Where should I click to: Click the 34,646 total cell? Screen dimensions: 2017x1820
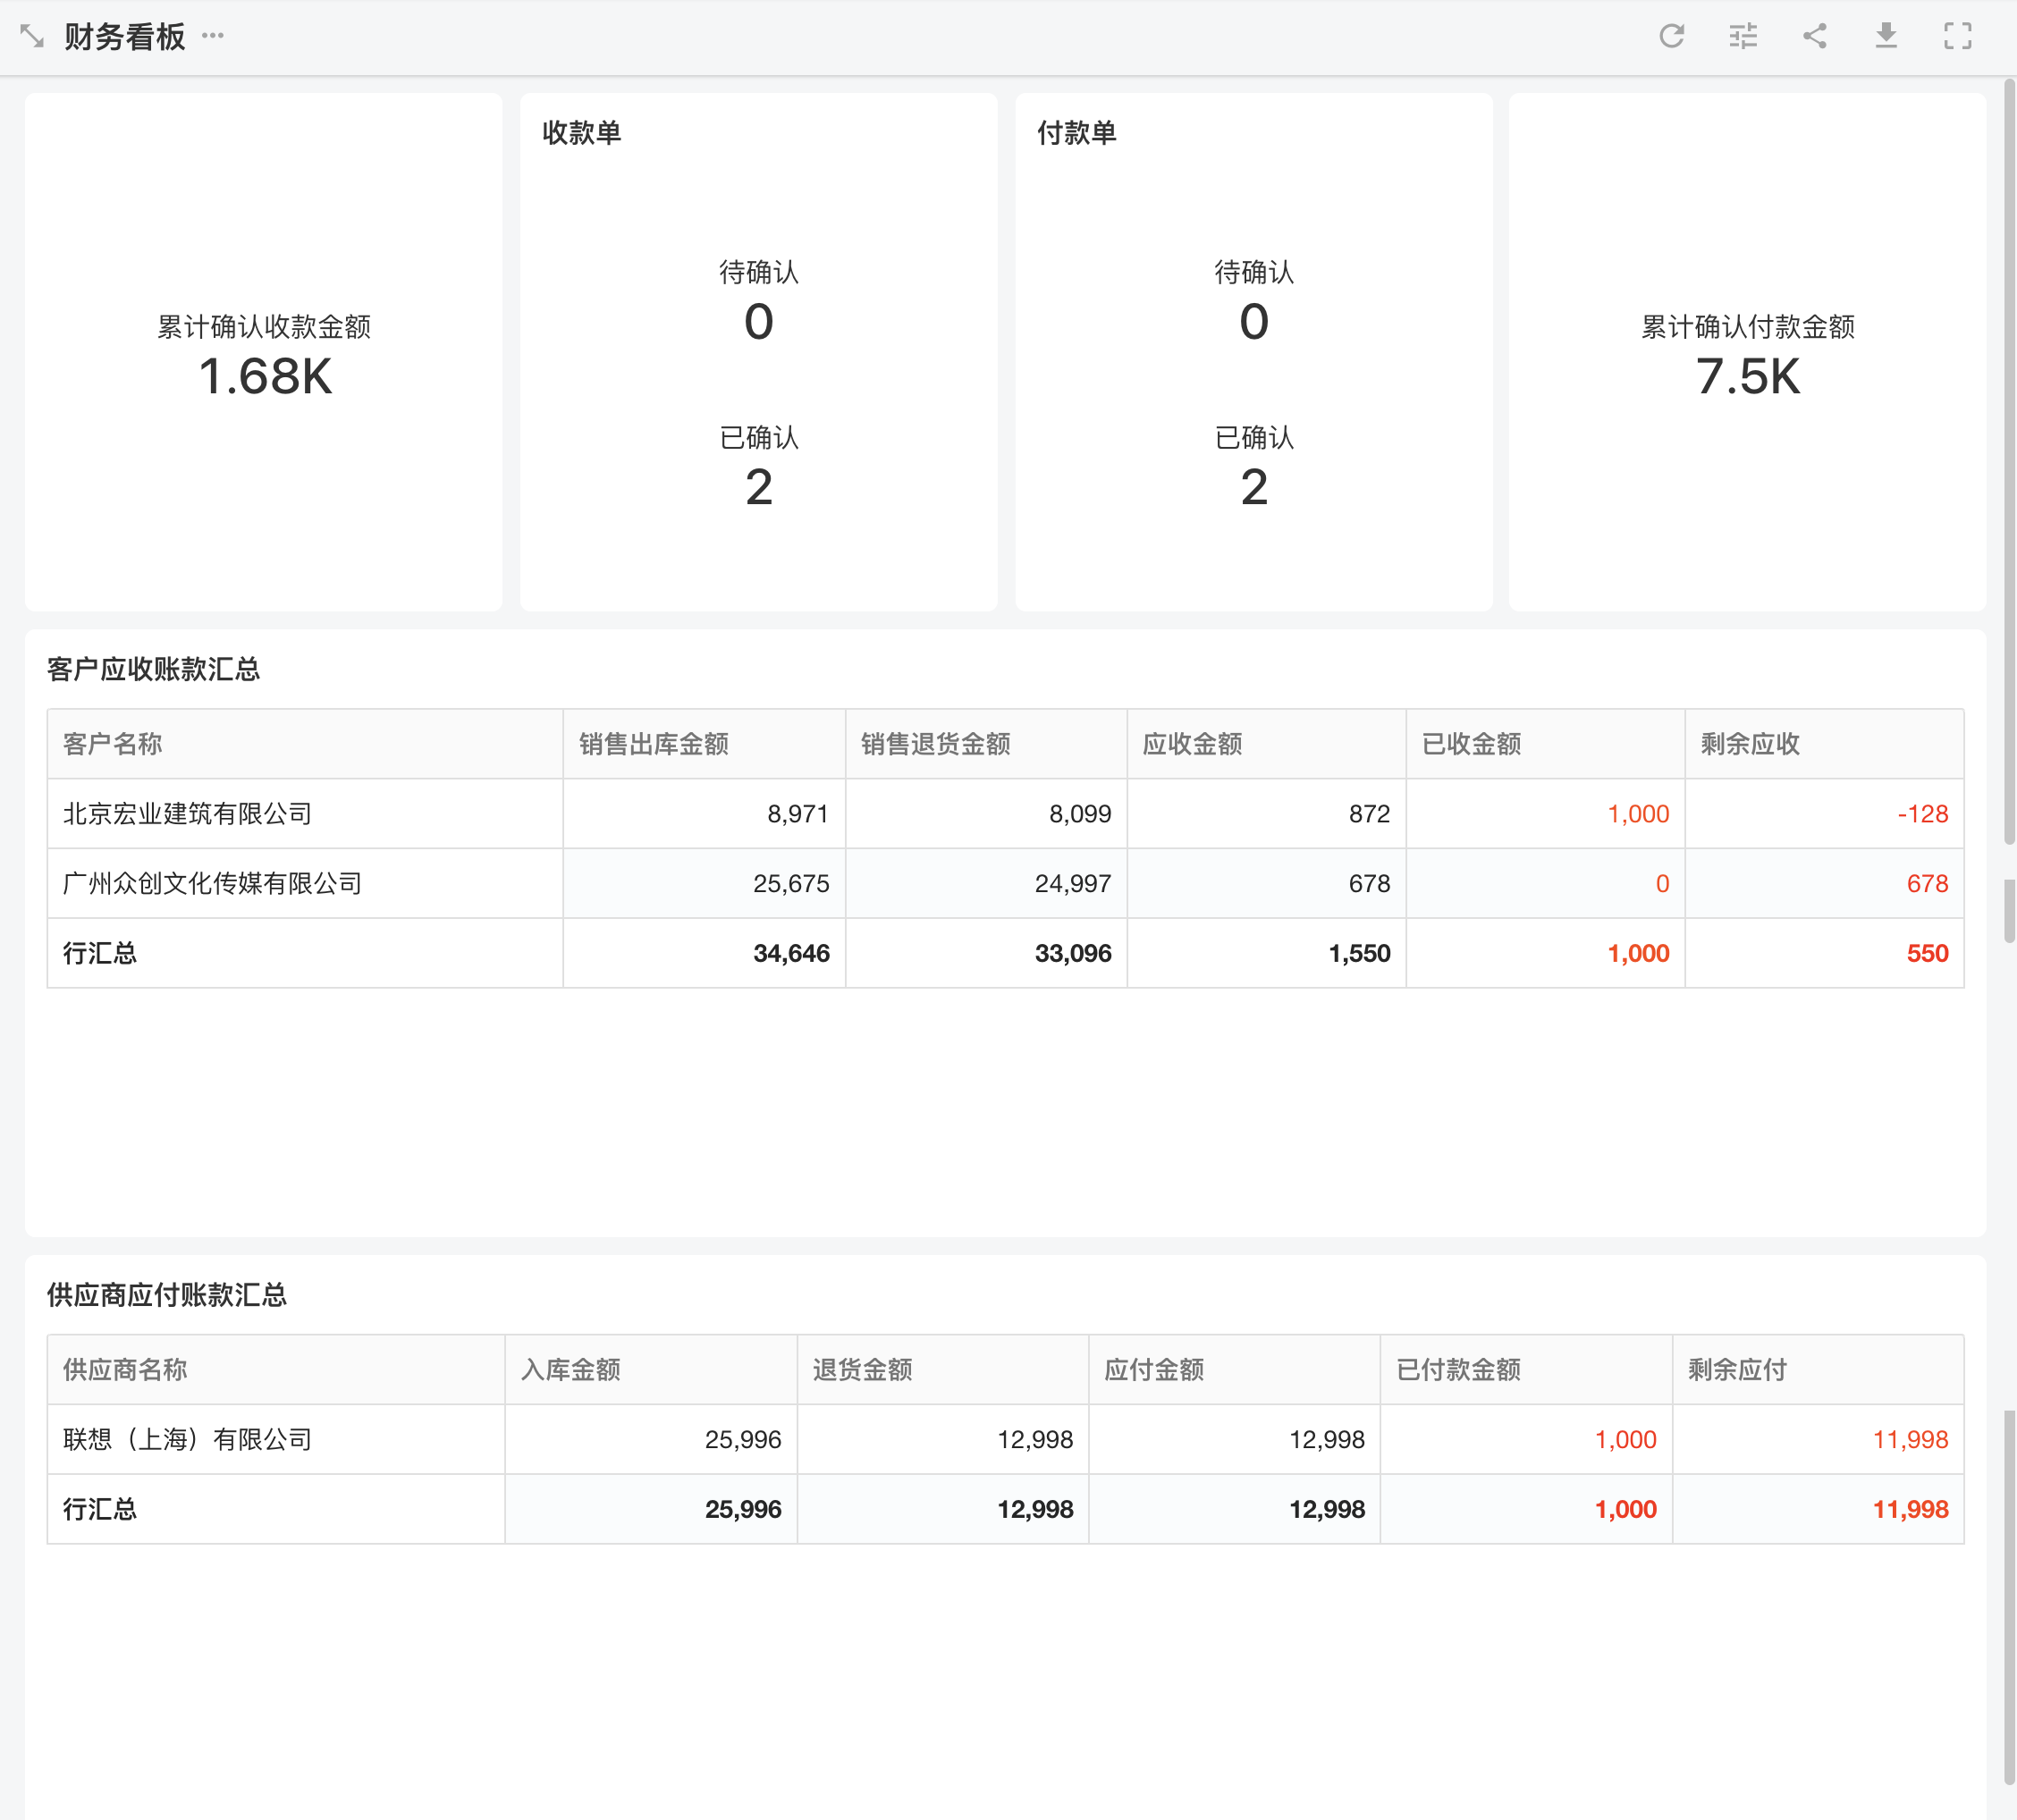point(704,953)
